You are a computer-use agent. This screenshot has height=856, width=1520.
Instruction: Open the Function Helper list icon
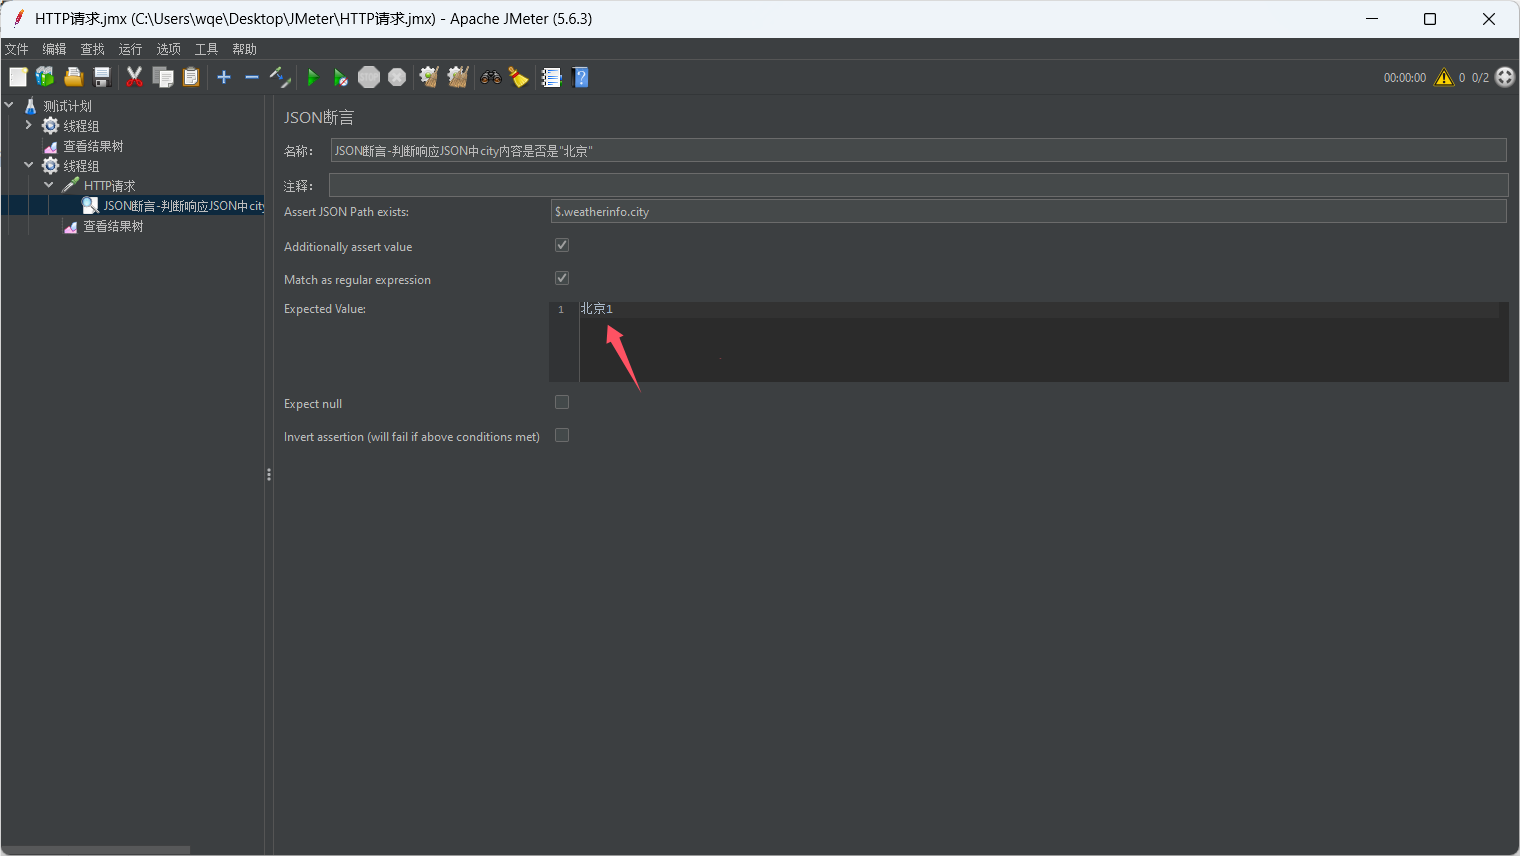[551, 77]
